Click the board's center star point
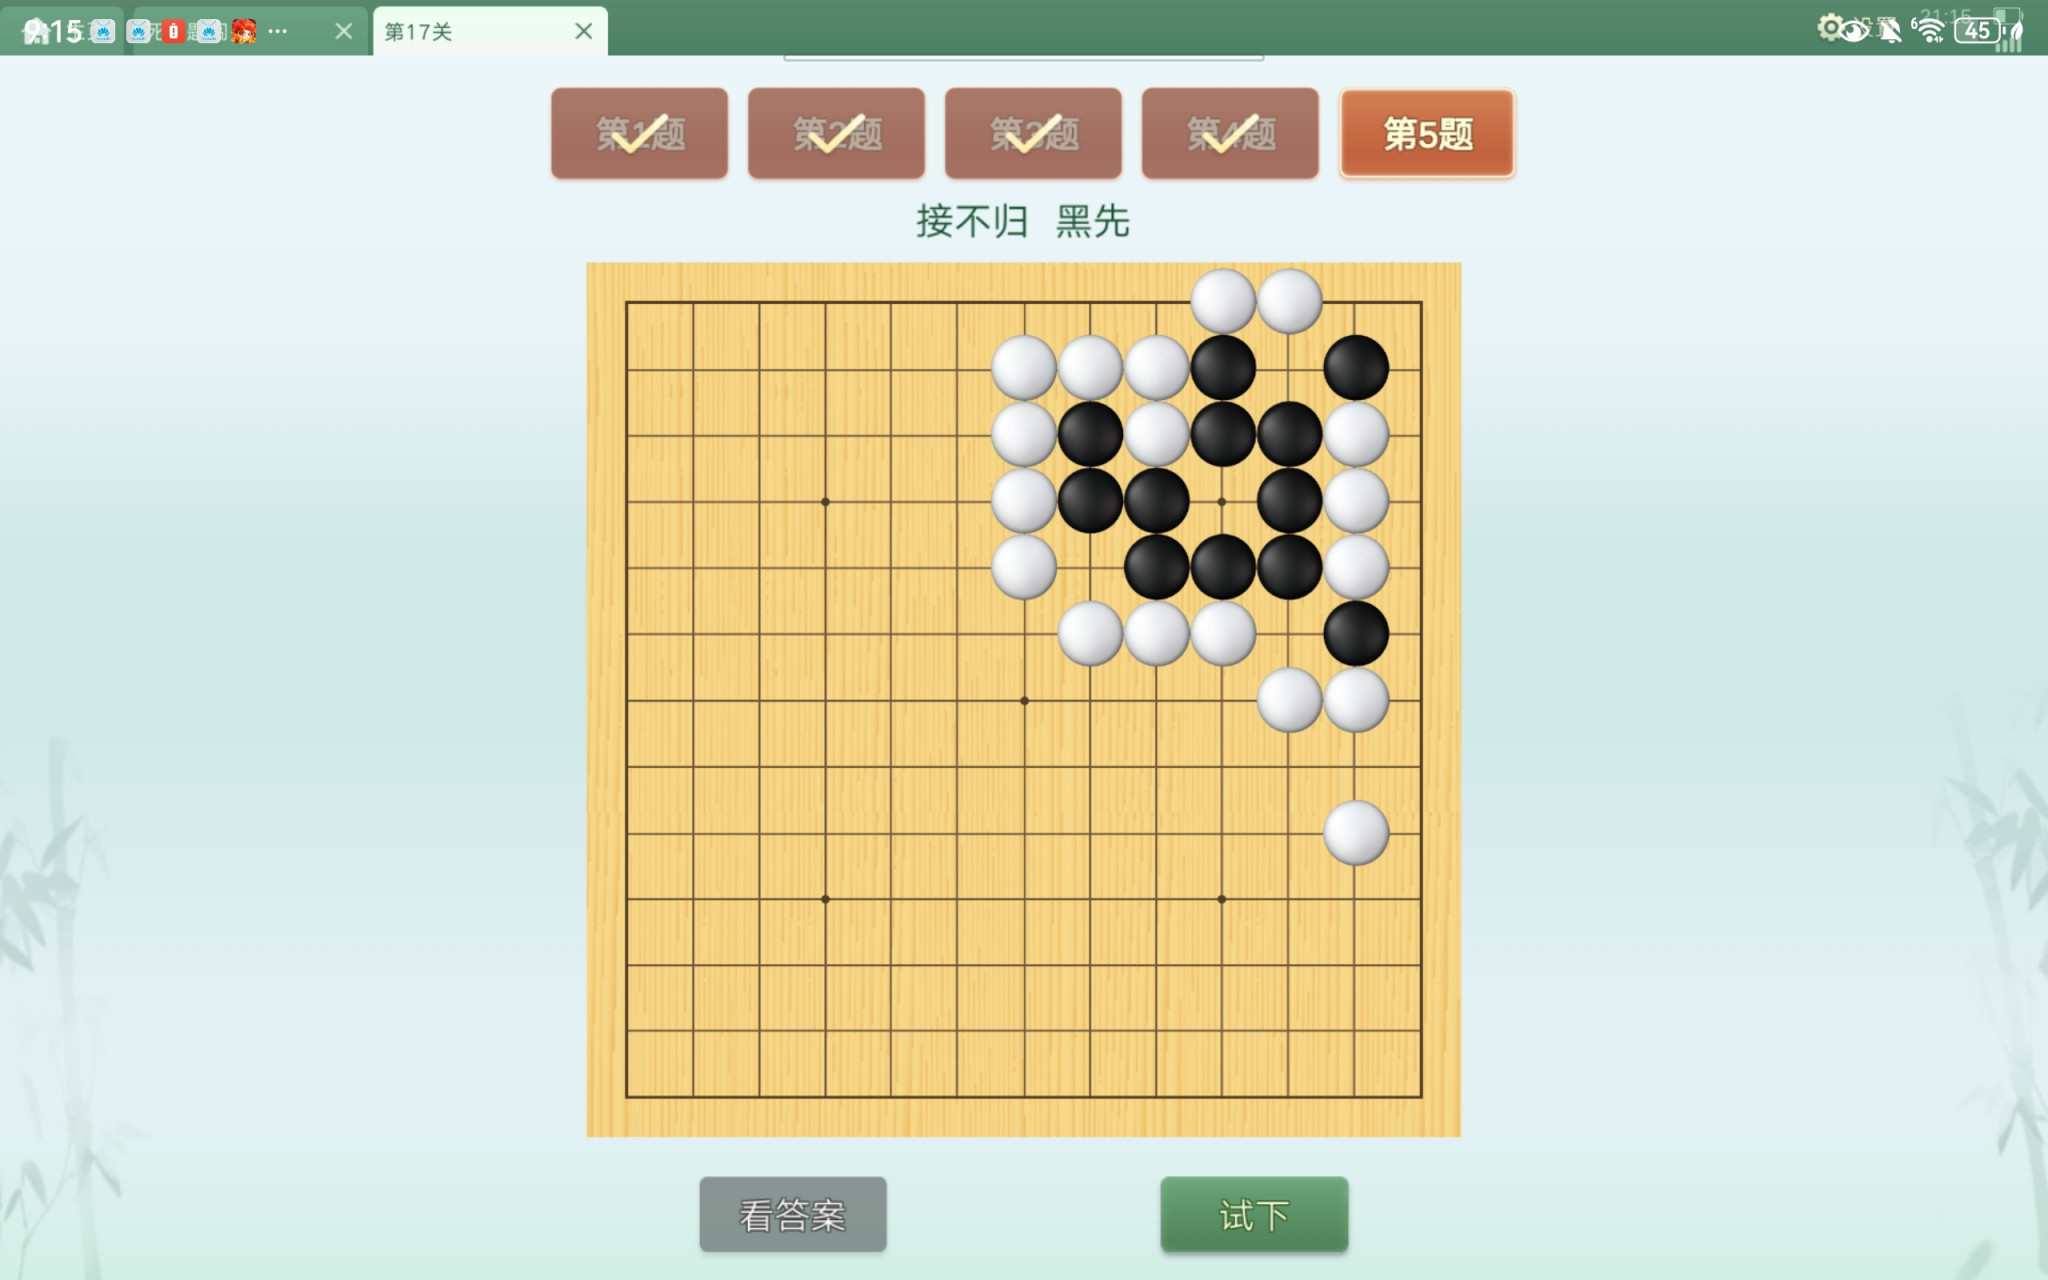 pos(1024,700)
